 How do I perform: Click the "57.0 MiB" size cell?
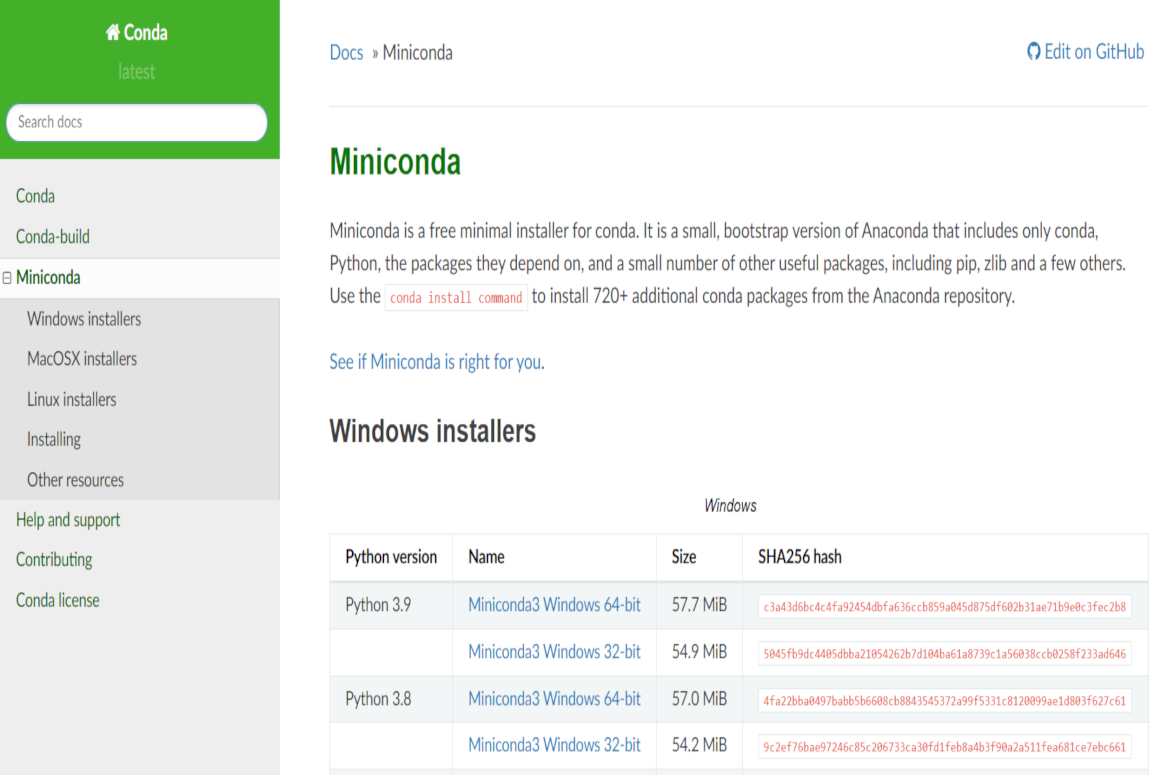[699, 698]
